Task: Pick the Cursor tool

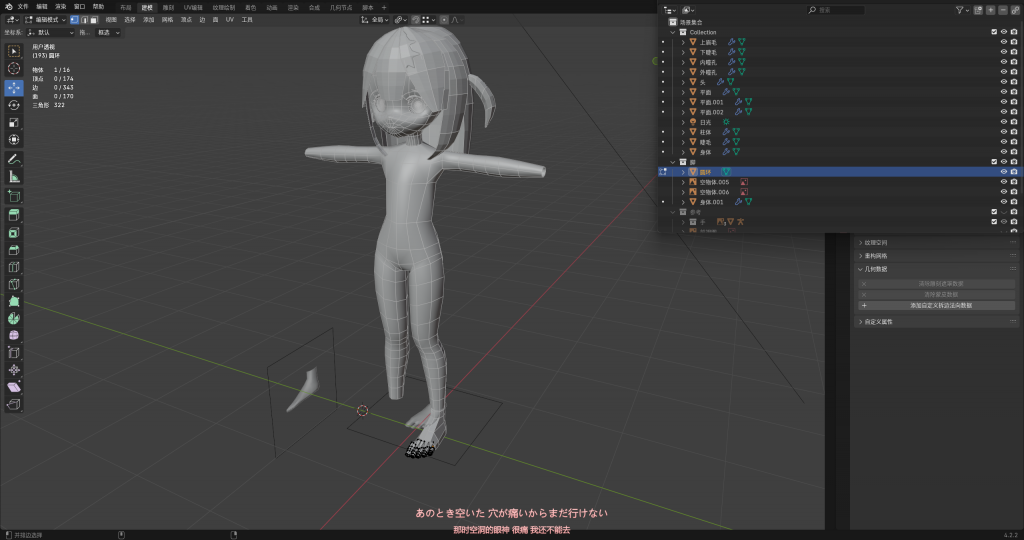Action: (x=14, y=68)
